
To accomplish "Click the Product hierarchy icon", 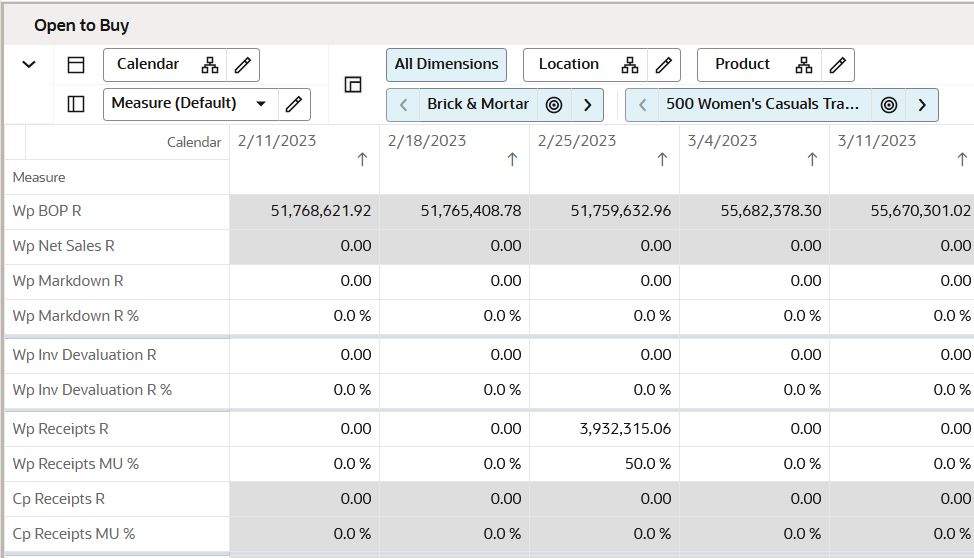I will (x=804, y=65).
